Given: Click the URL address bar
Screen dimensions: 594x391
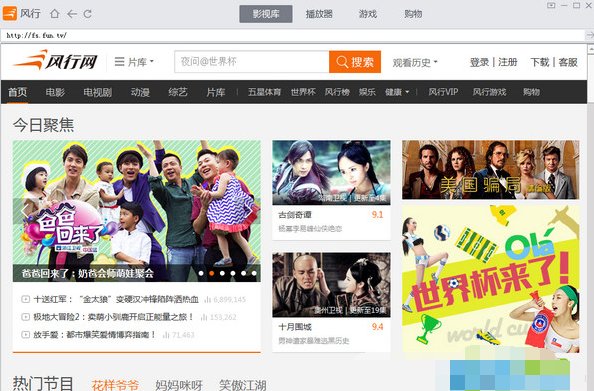Looking at the screenshot, I should 292,36.
